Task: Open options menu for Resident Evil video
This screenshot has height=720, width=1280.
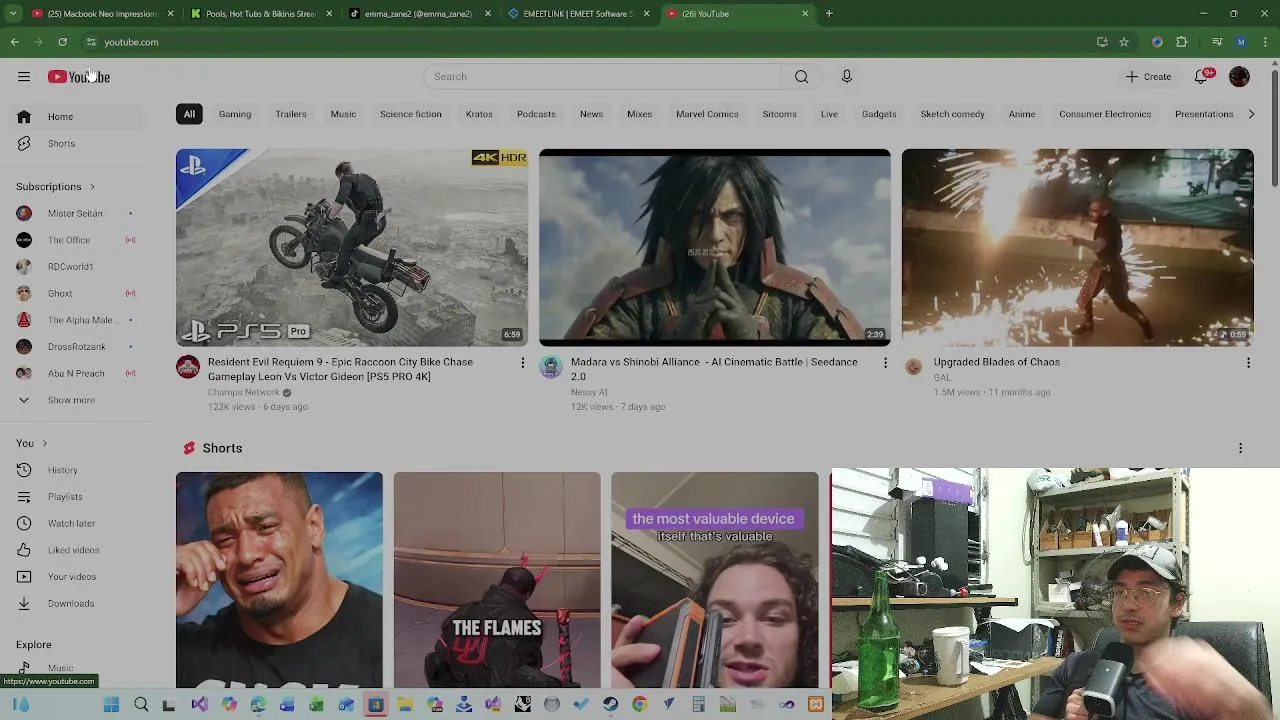Action: tap(522, 363)
